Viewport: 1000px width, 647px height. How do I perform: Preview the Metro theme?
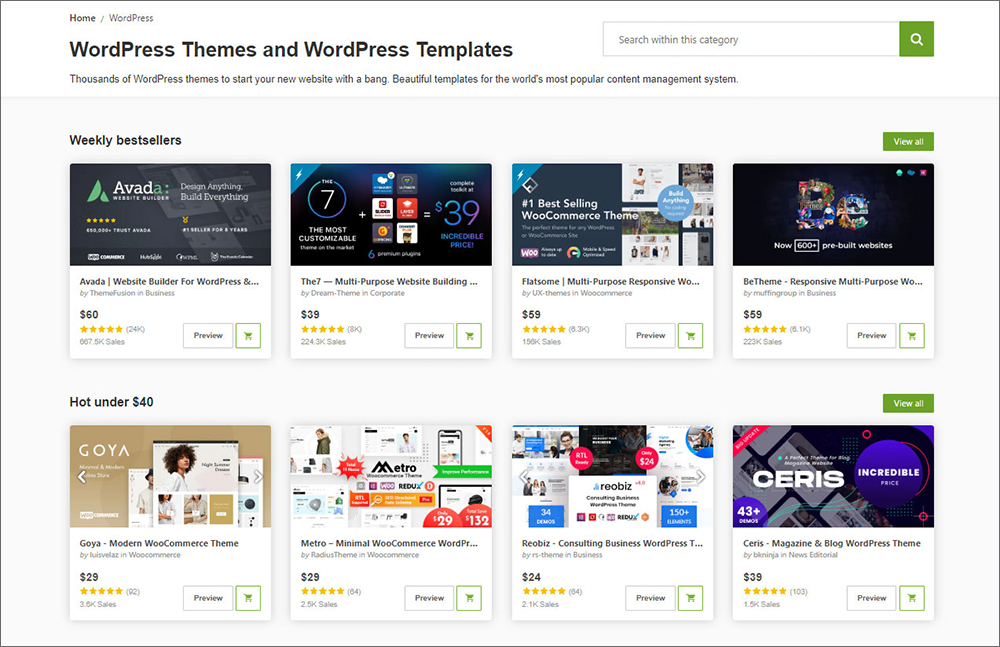tap(429, 598)
